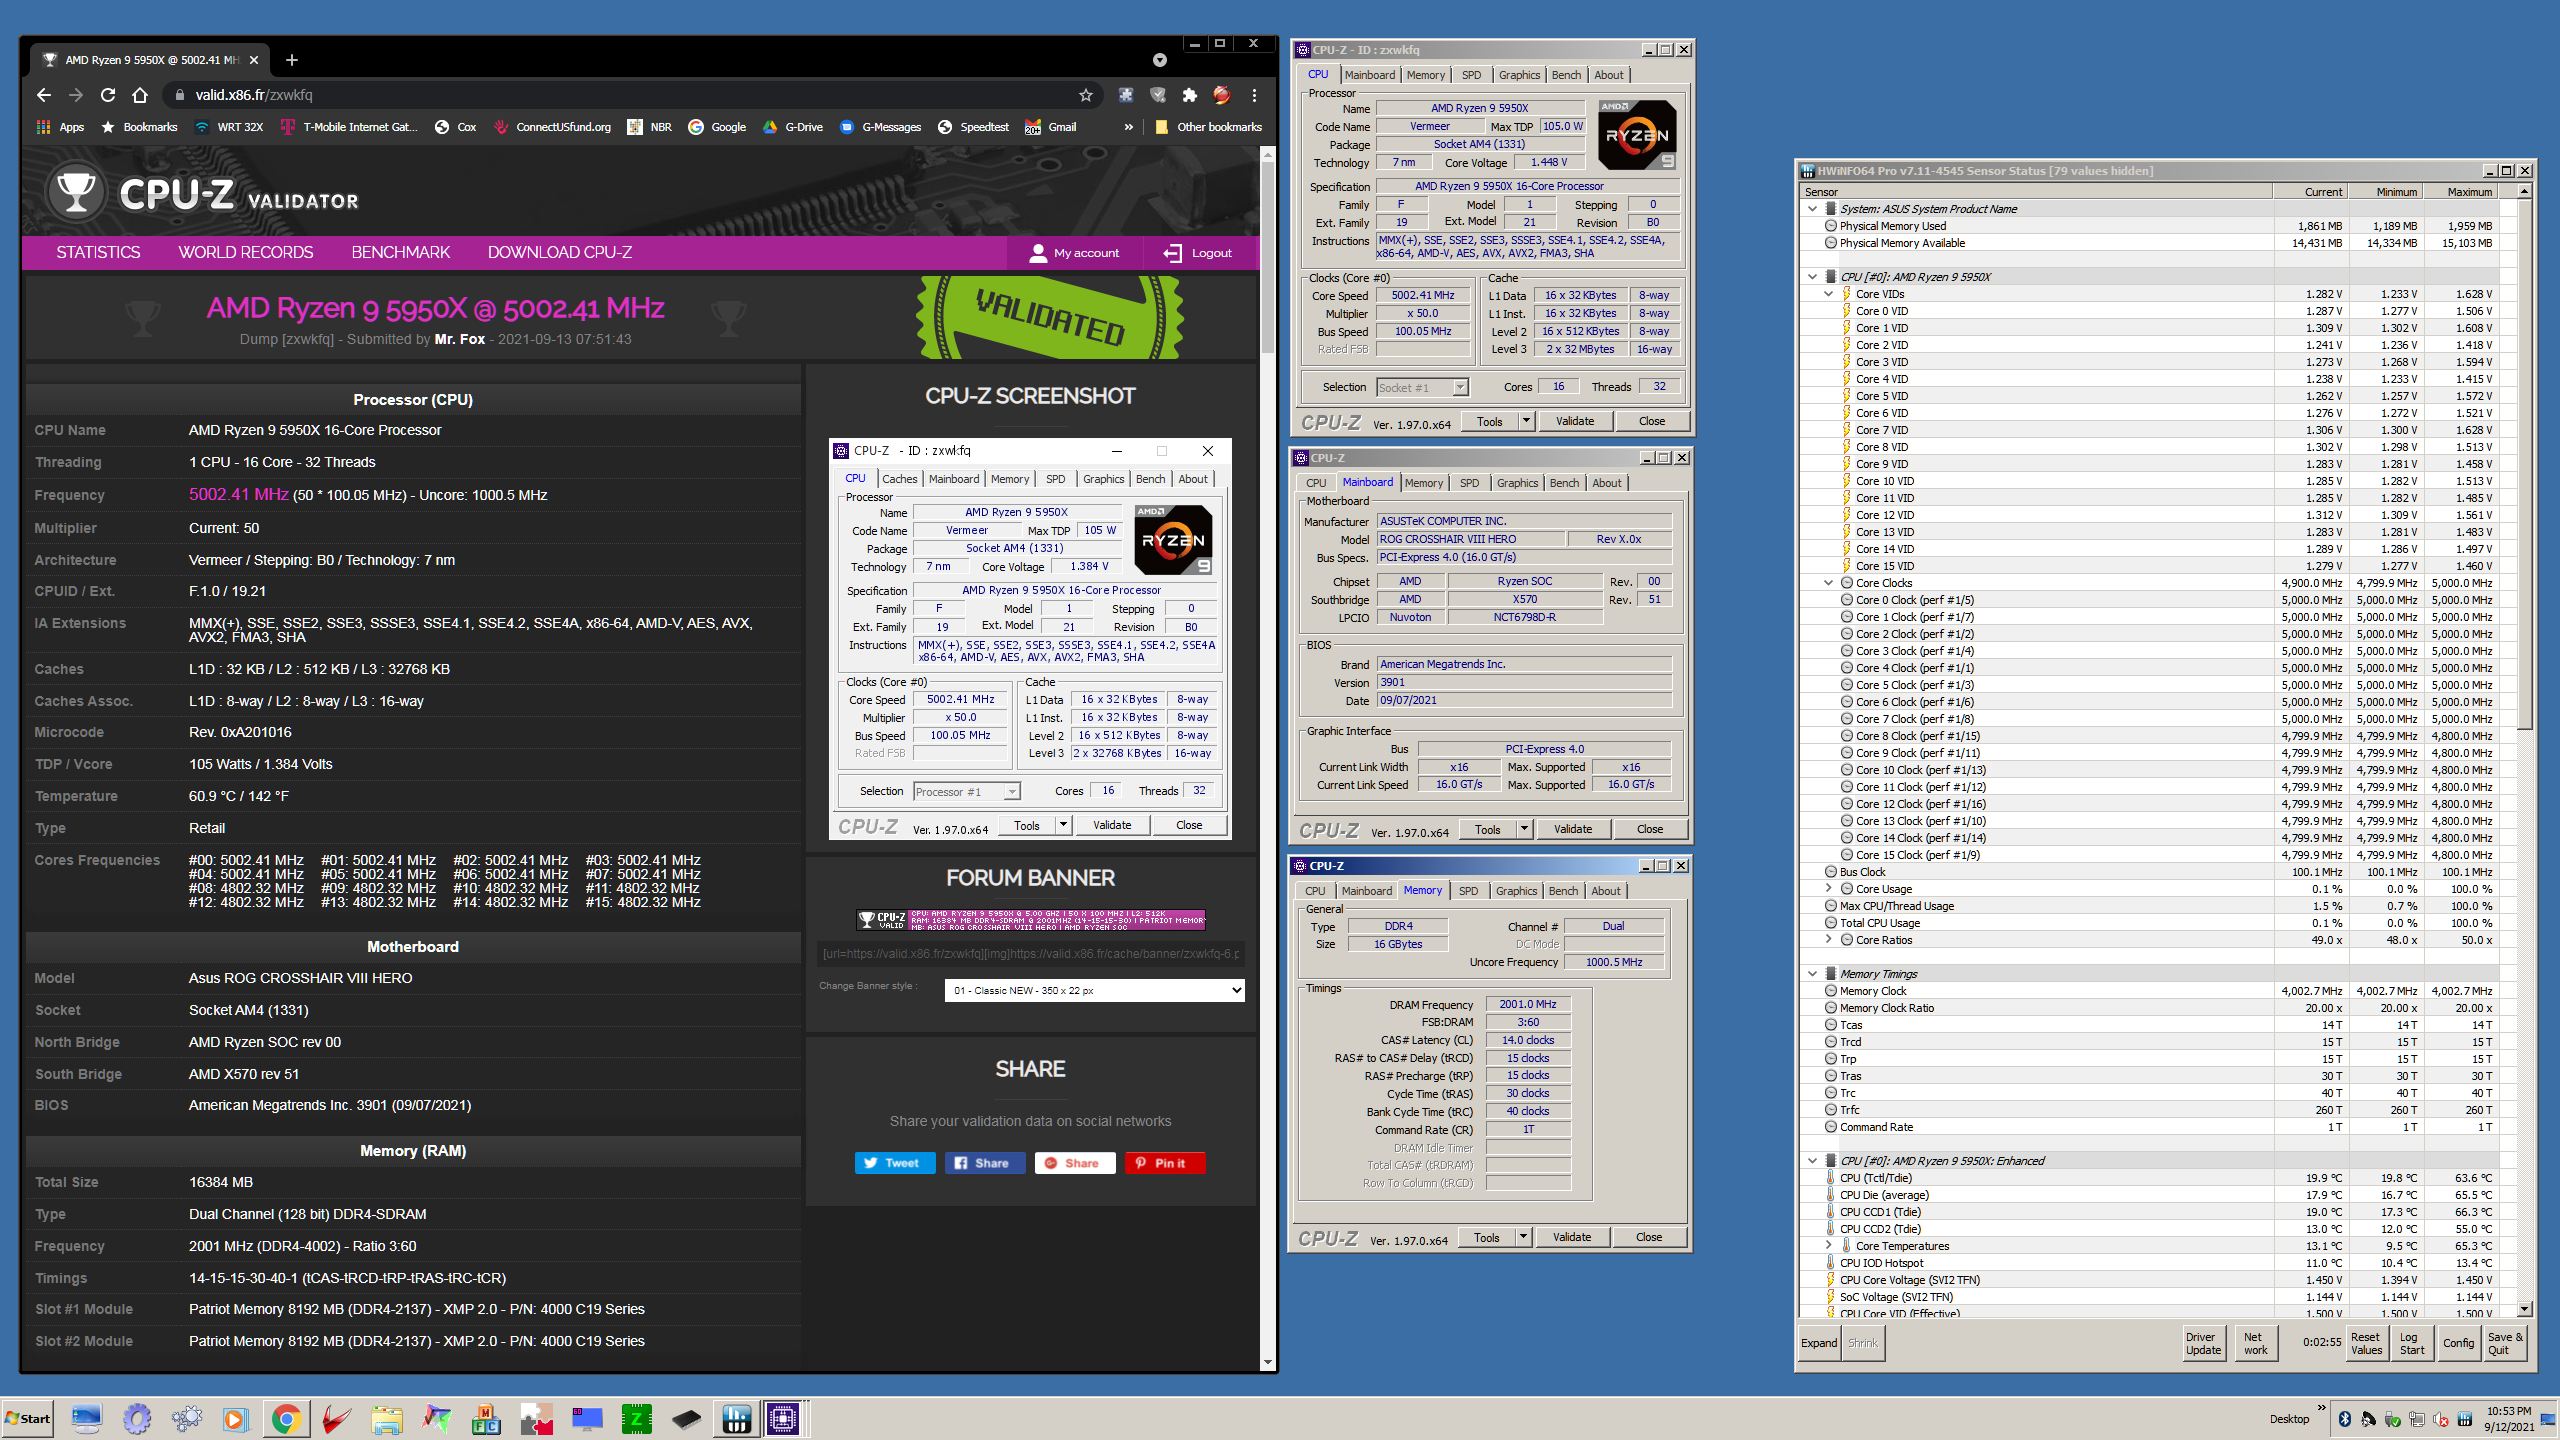The image size is (2560, 1440).
Task: Launch Windows Media Player from taskbar
Action: pos(236,1418)
